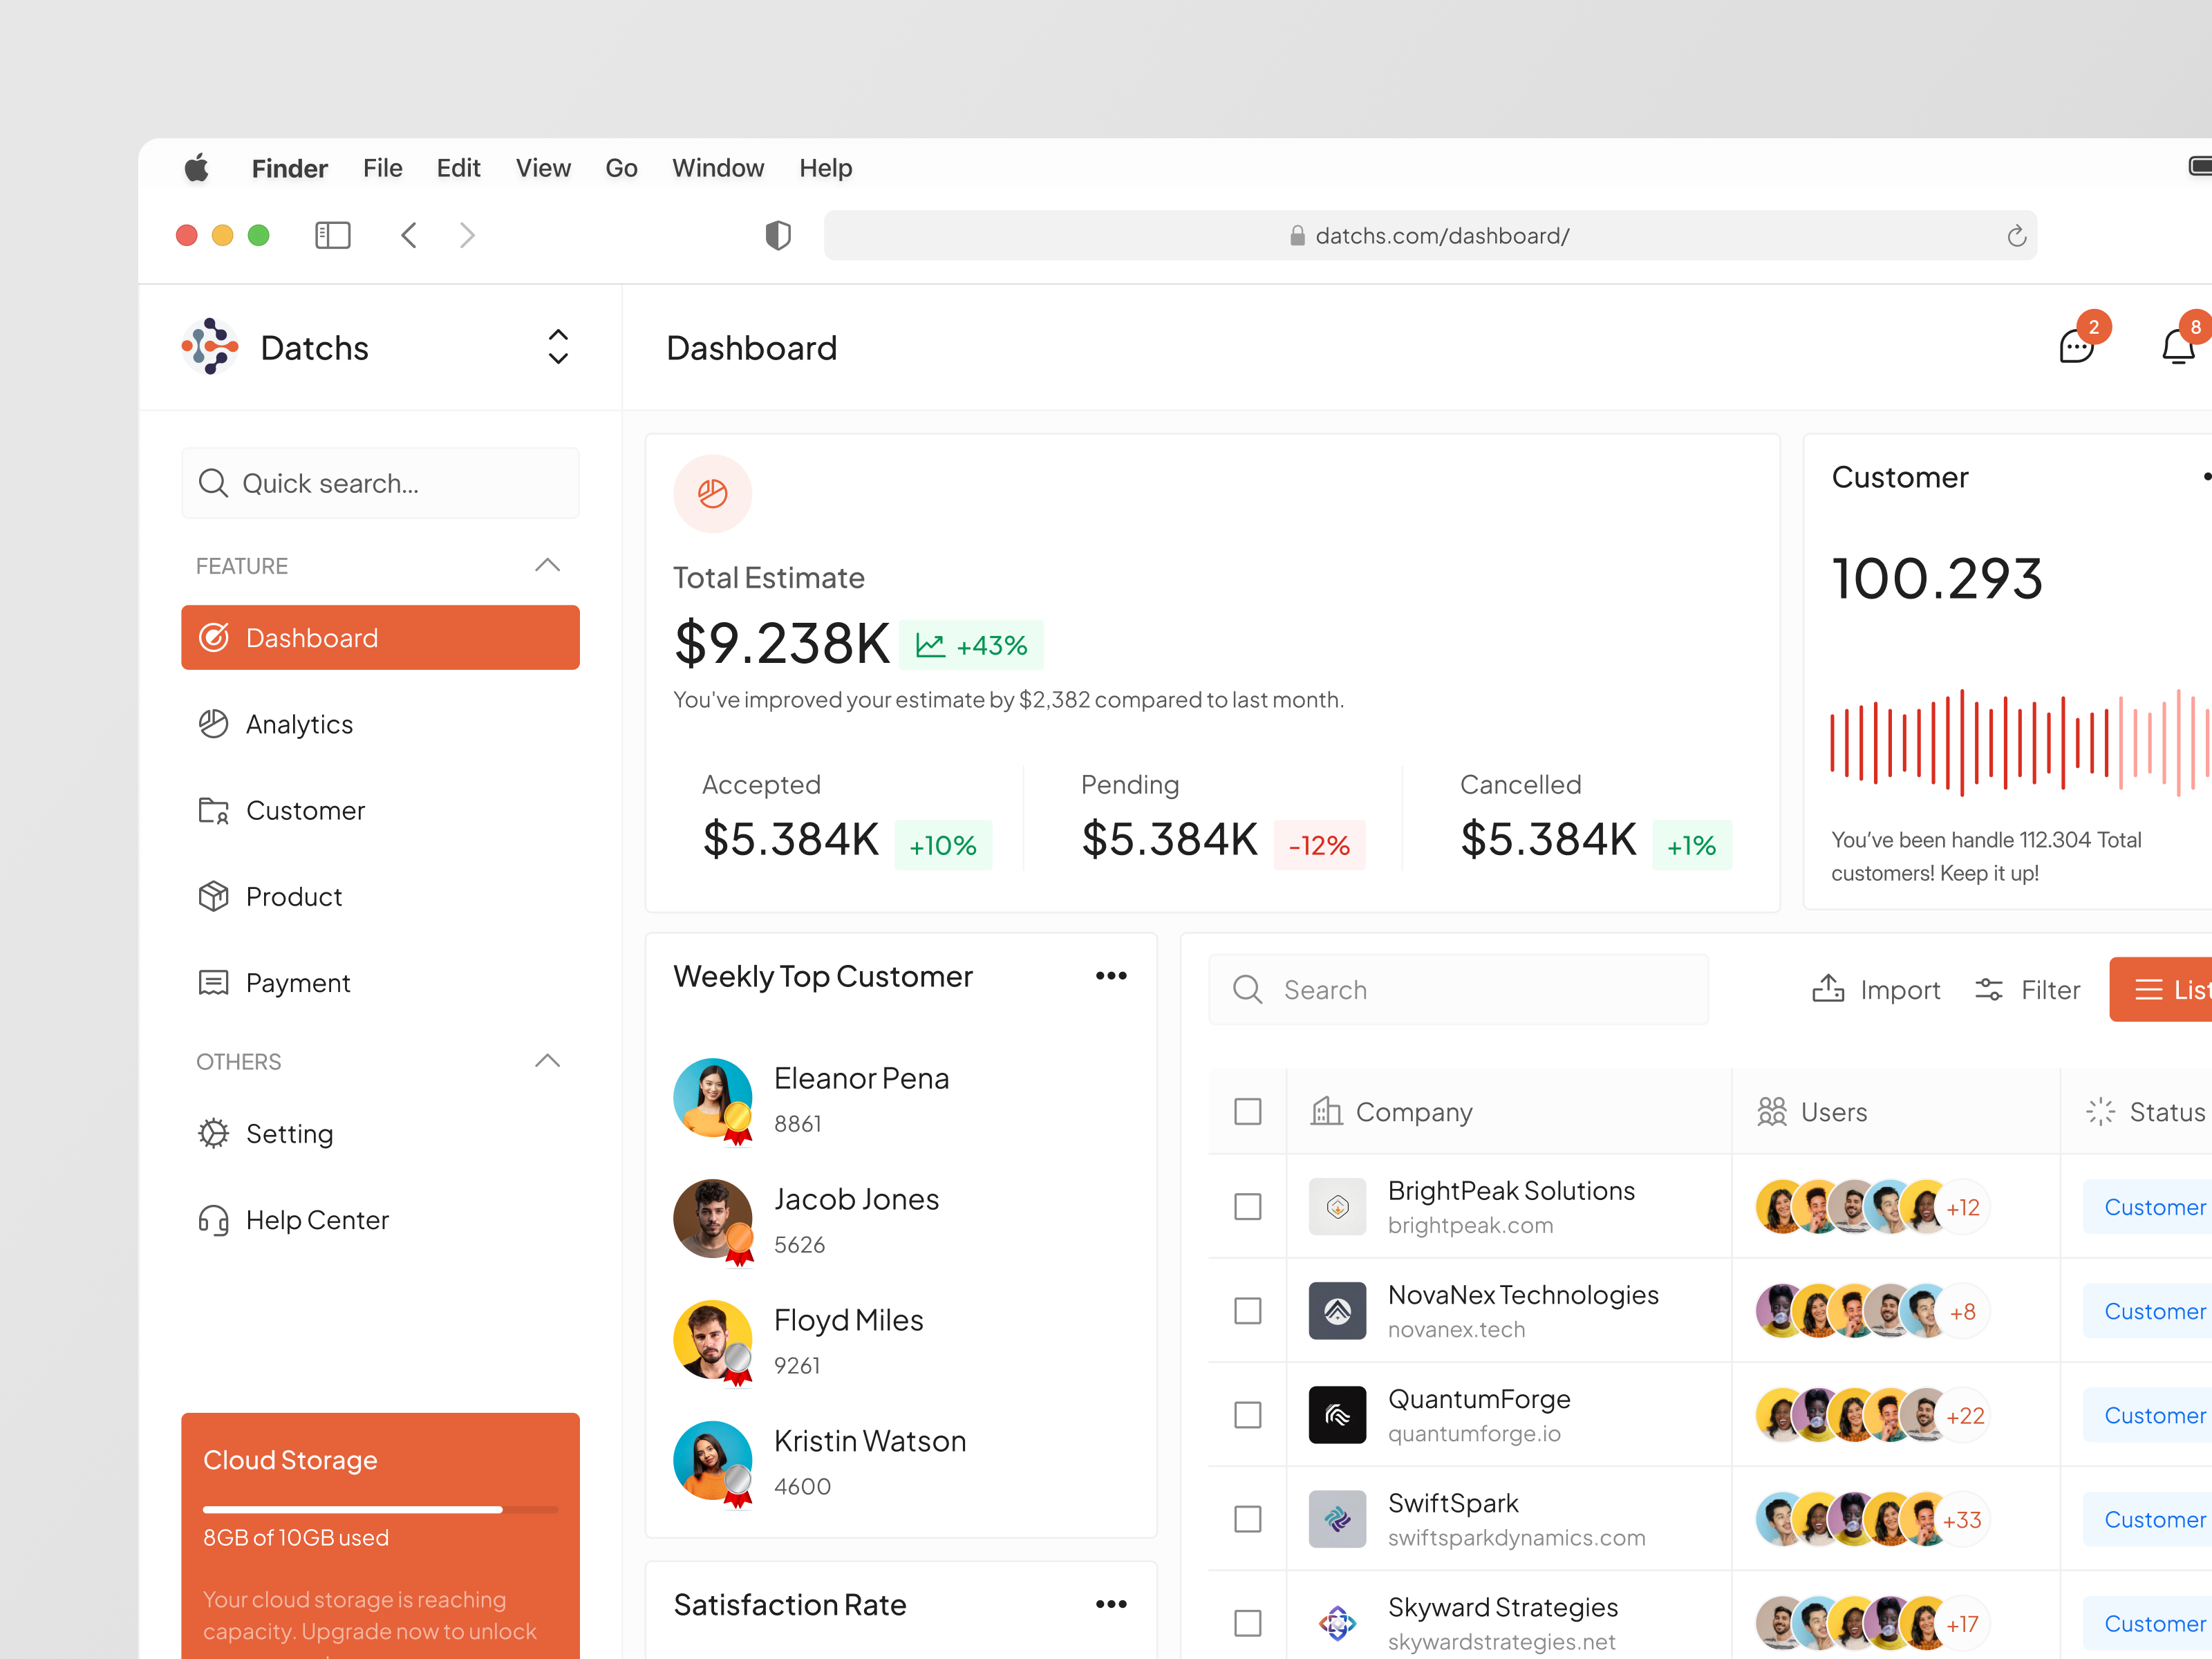Toggle select-all checkbox in table header
This screenshot has width=2212, height=1659.
1247,1112
